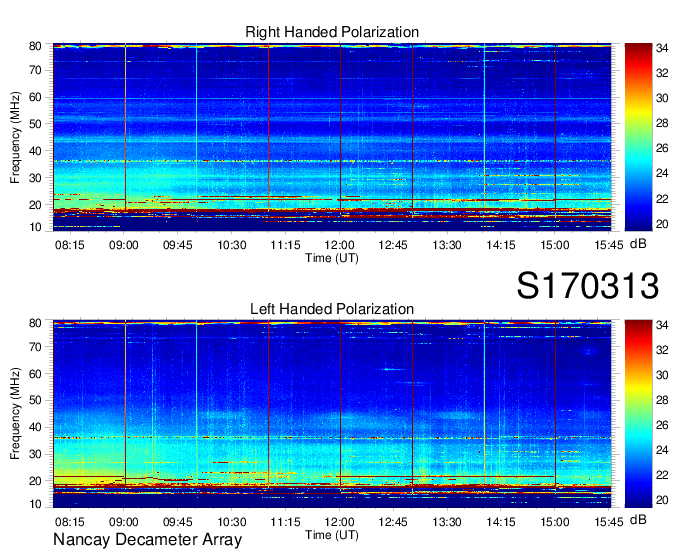The width and height of the screenshot is (680, 552).
Task: Click the dB unit label of top colorbar
Action: coord(638,244)
